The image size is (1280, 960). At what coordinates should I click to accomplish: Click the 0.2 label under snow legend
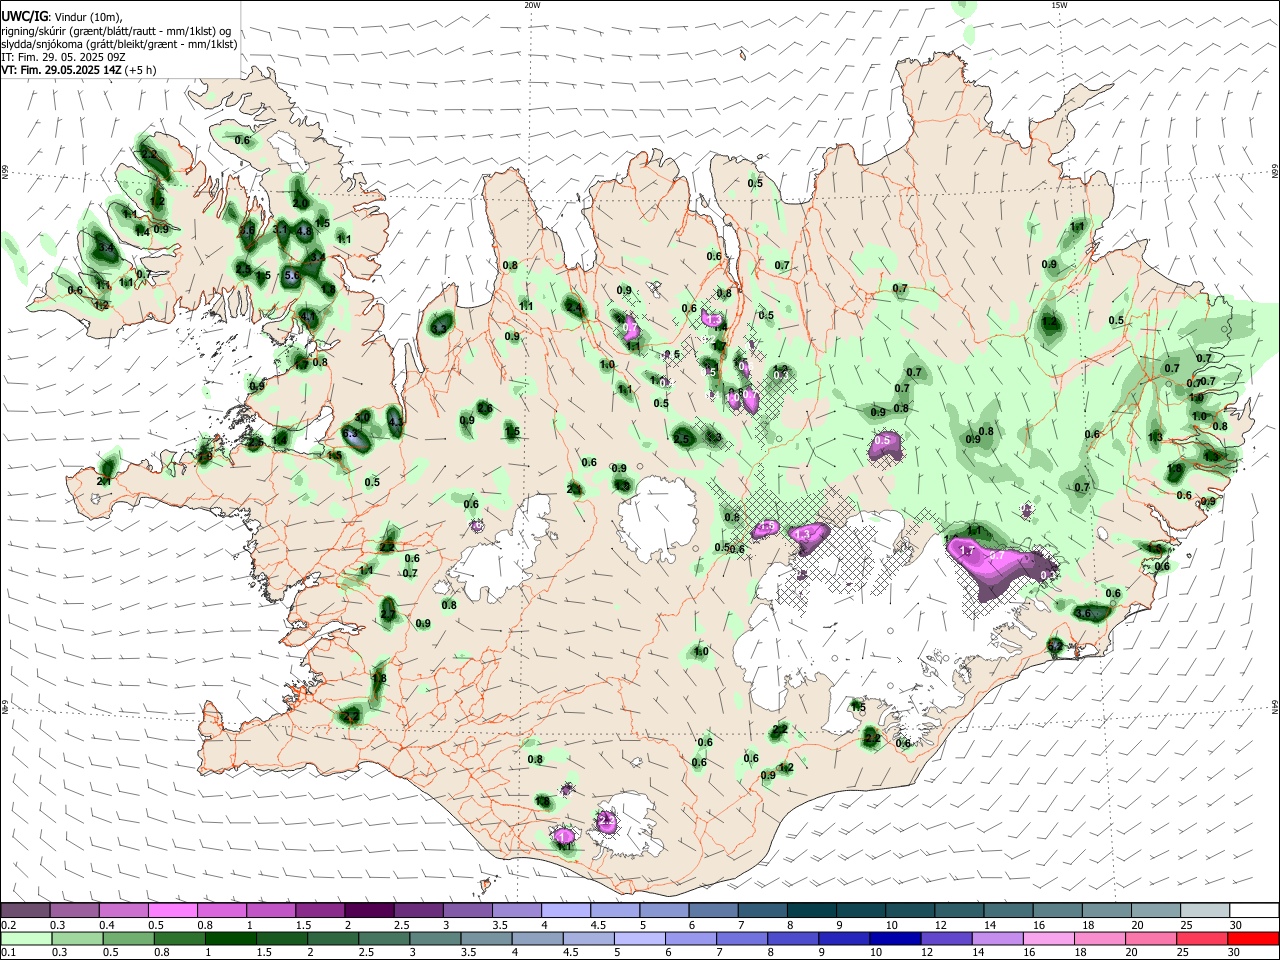coord(7,925)
